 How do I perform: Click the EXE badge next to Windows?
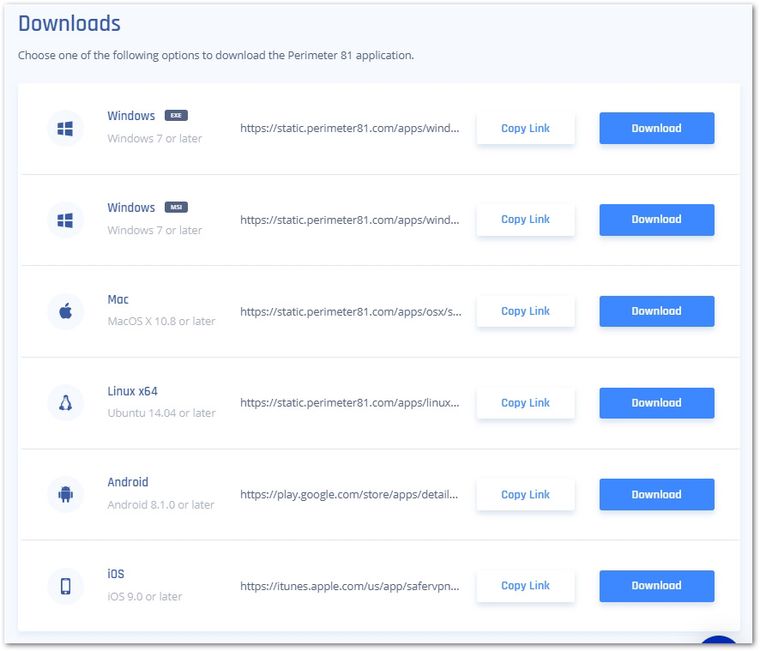tap(176, 115)
